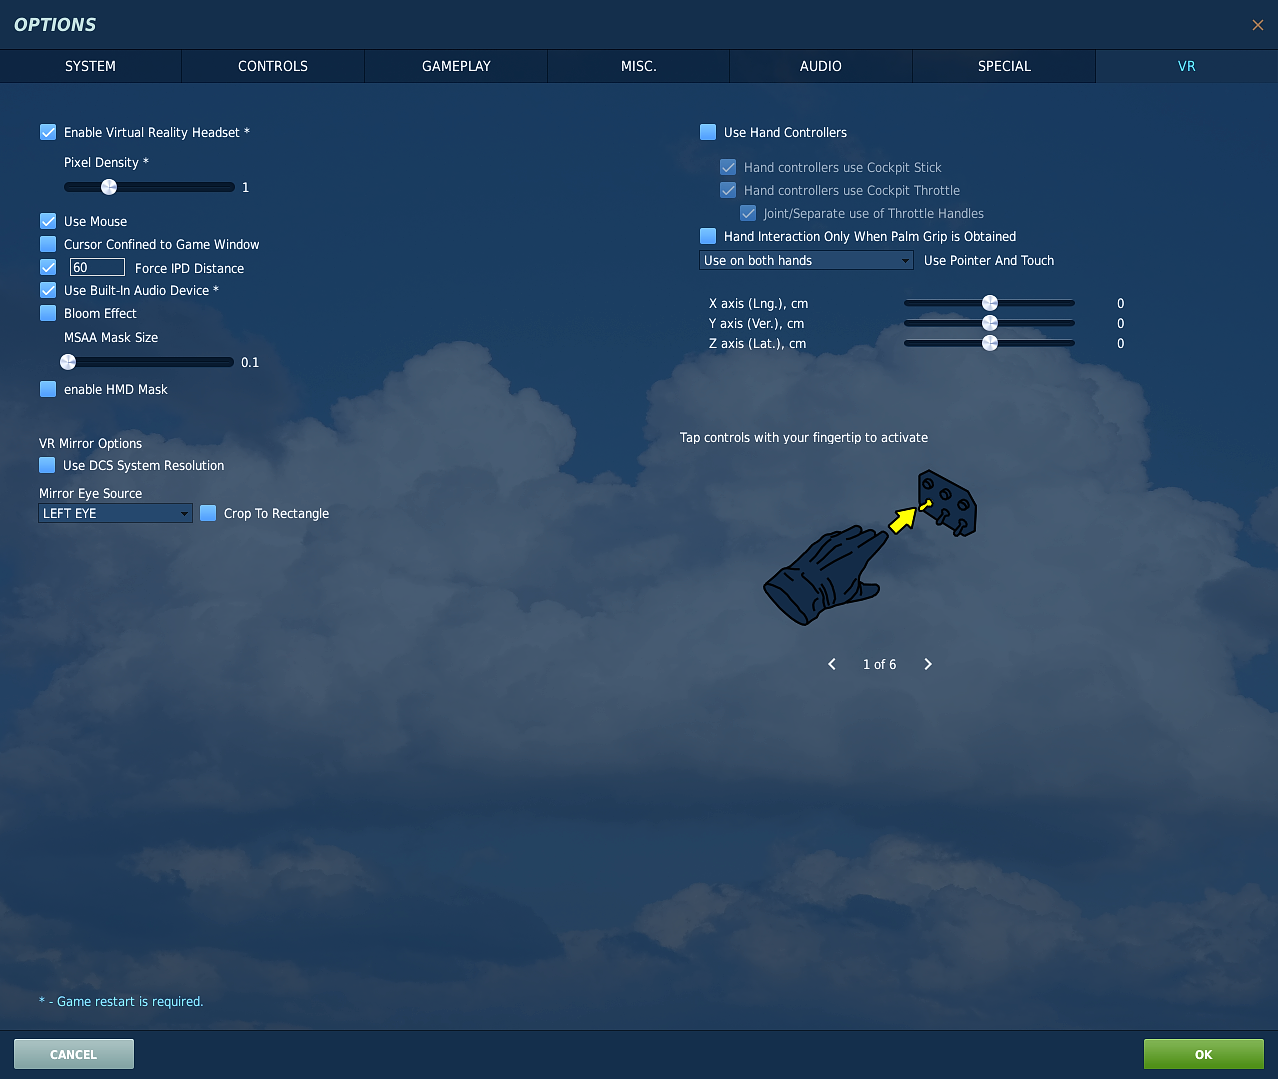Viewport: 1278px width, 1079px height.
Task: Toggle Hand controllers use Cockpit Stick
Action: (728, 167)
